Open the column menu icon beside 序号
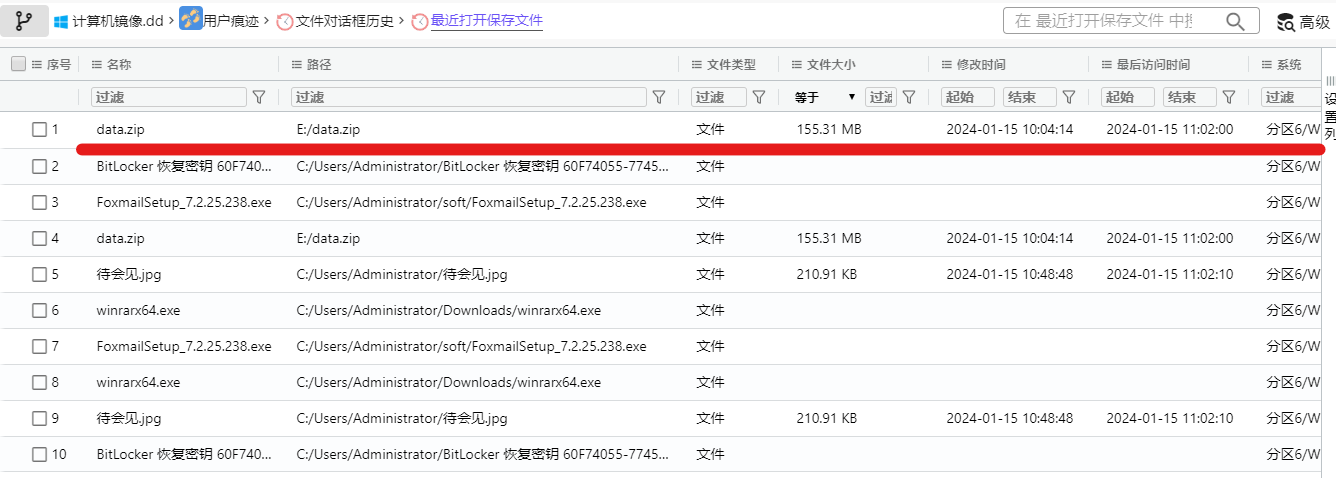Viewport: 1336px width, 478px height. tap(38, 65)
